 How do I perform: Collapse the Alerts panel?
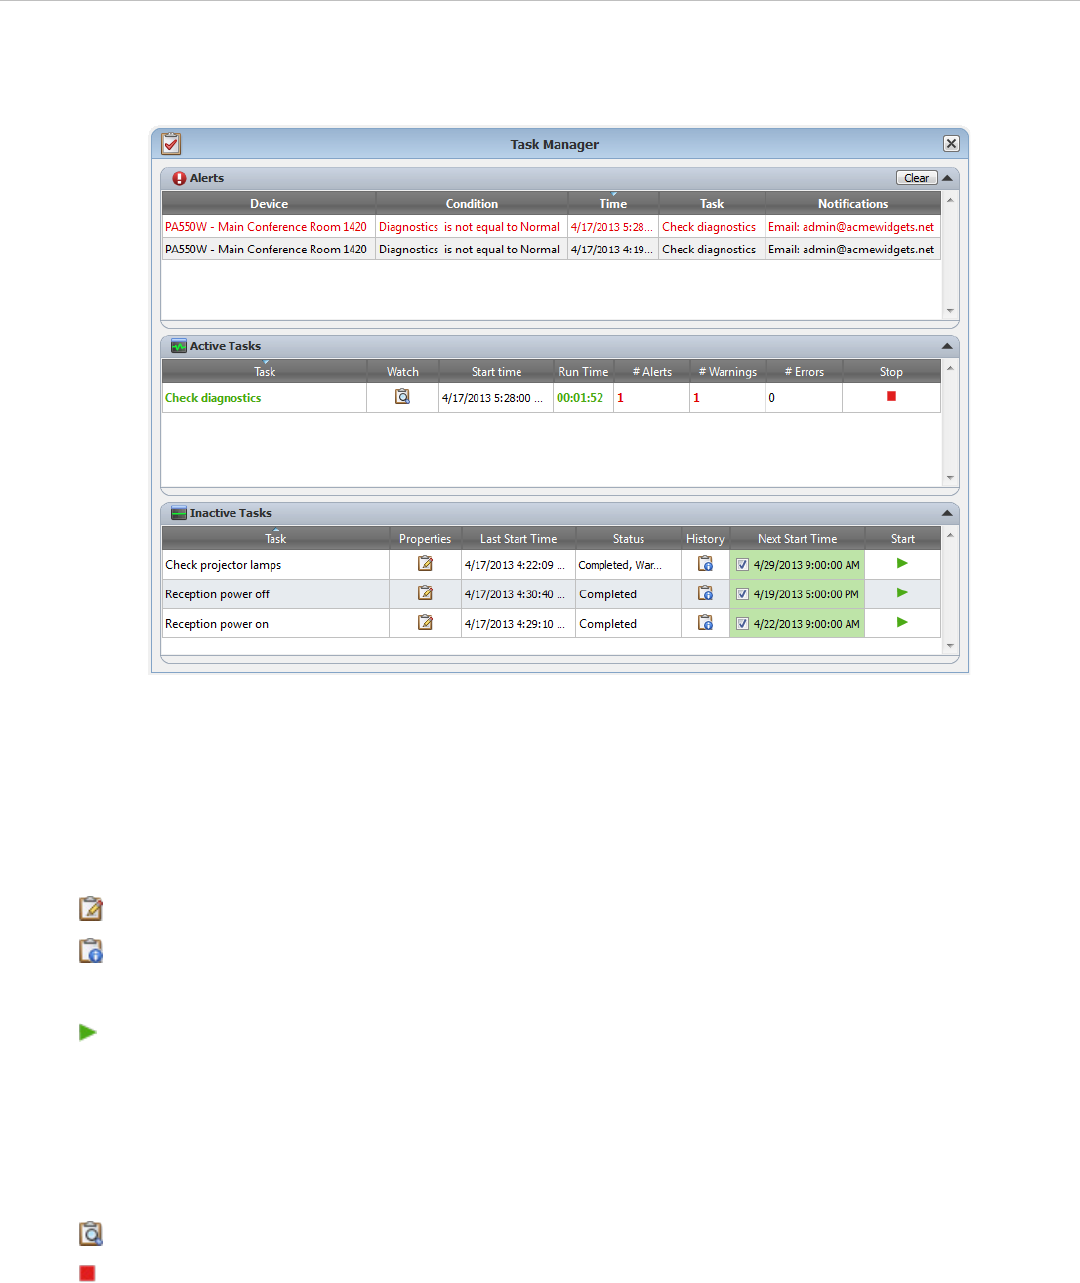[947, 178]
